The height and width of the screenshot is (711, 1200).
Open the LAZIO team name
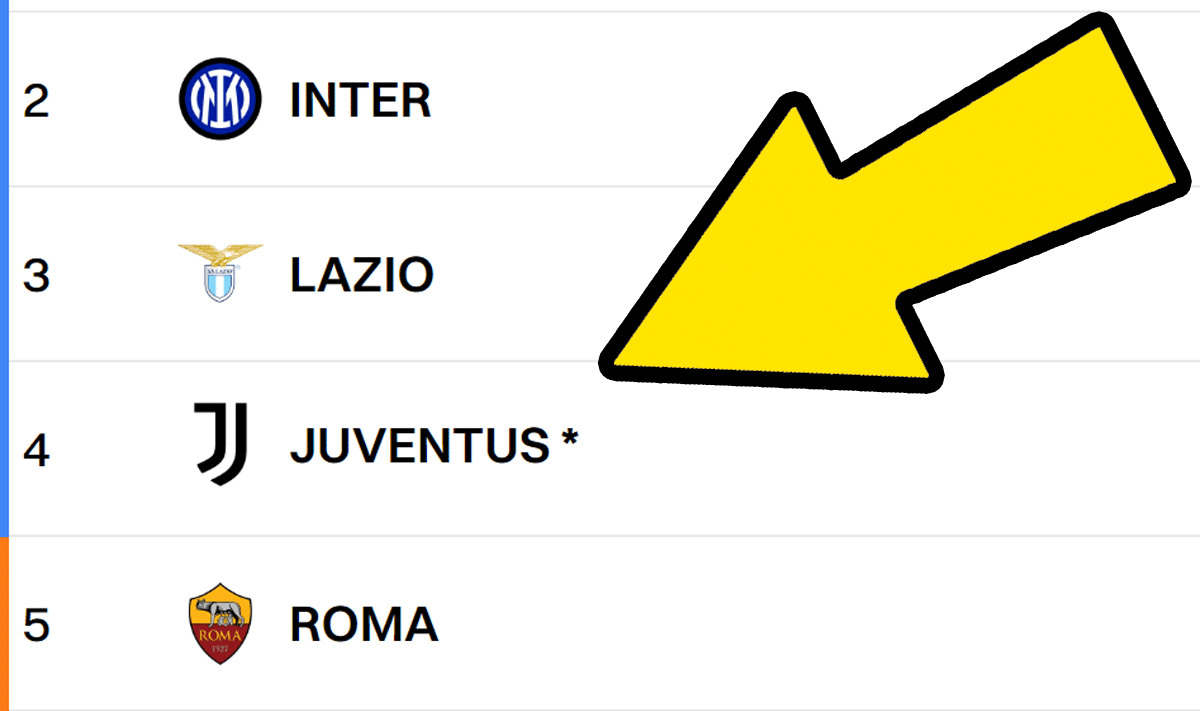pos(361,275)
